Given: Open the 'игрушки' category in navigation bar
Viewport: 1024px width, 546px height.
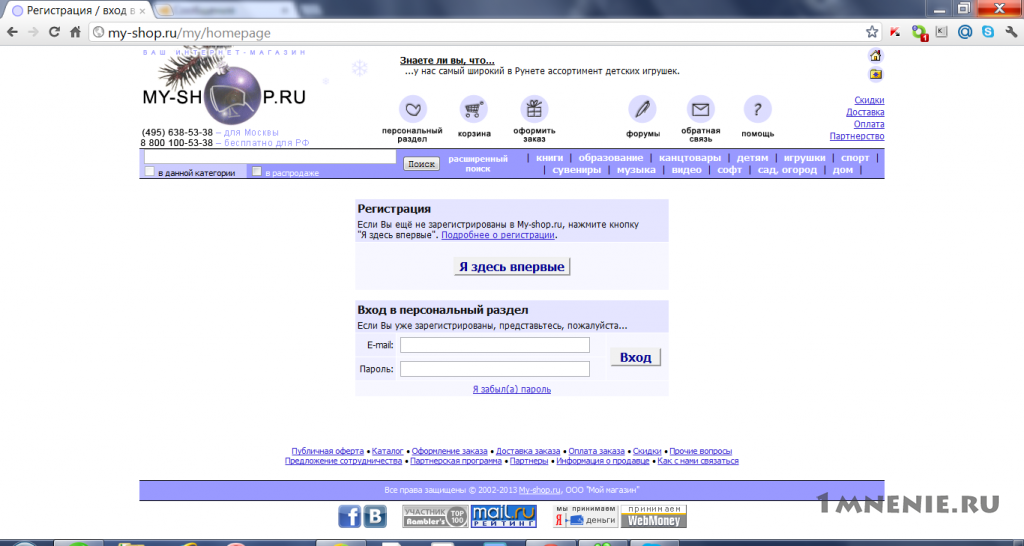Looking at the screenshot, I should [x=805, y=157].
